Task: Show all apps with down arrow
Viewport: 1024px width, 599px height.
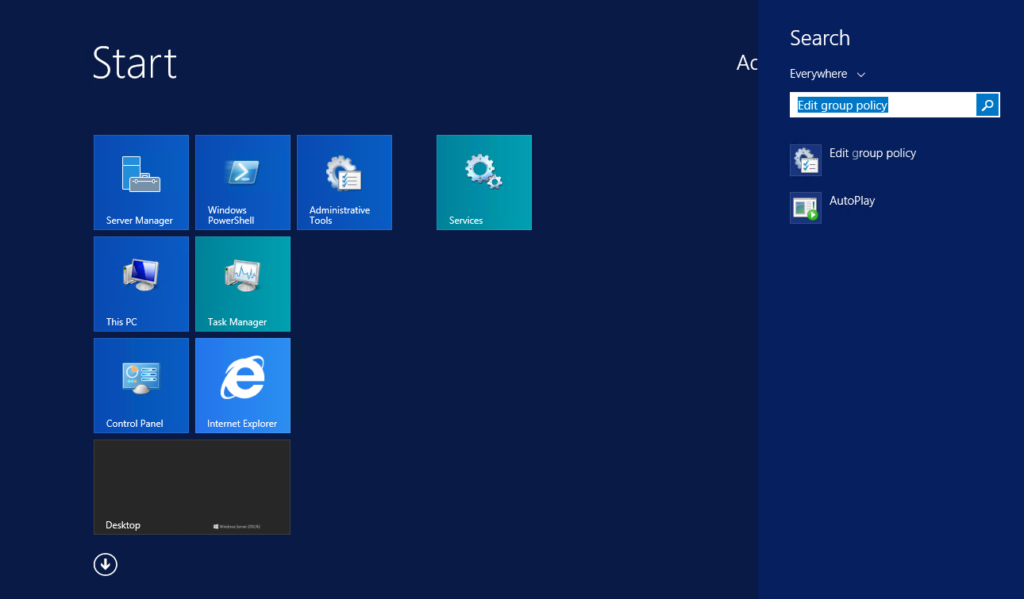Action: [105, 565]
